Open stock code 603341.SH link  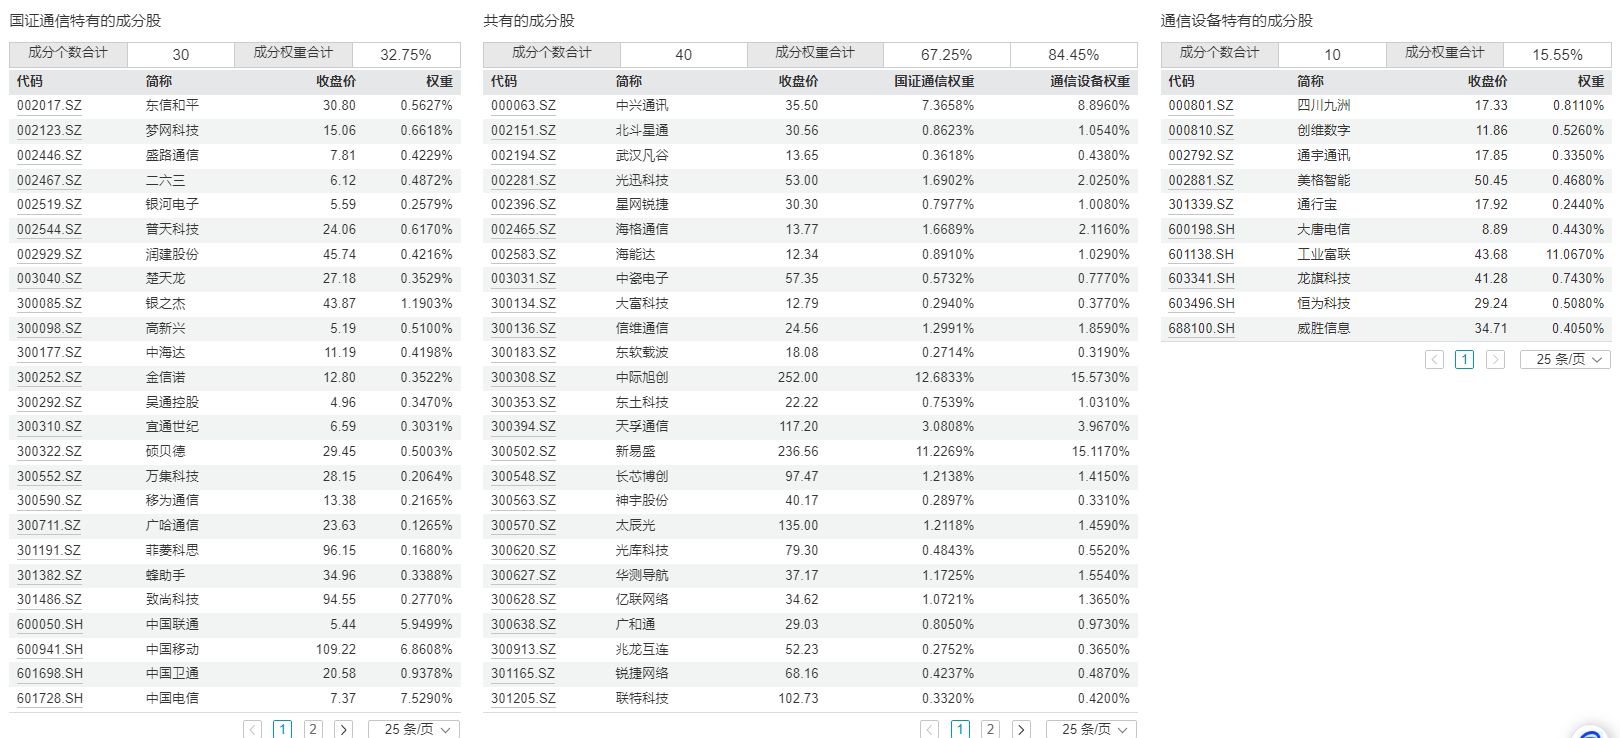click(1201, 278)
